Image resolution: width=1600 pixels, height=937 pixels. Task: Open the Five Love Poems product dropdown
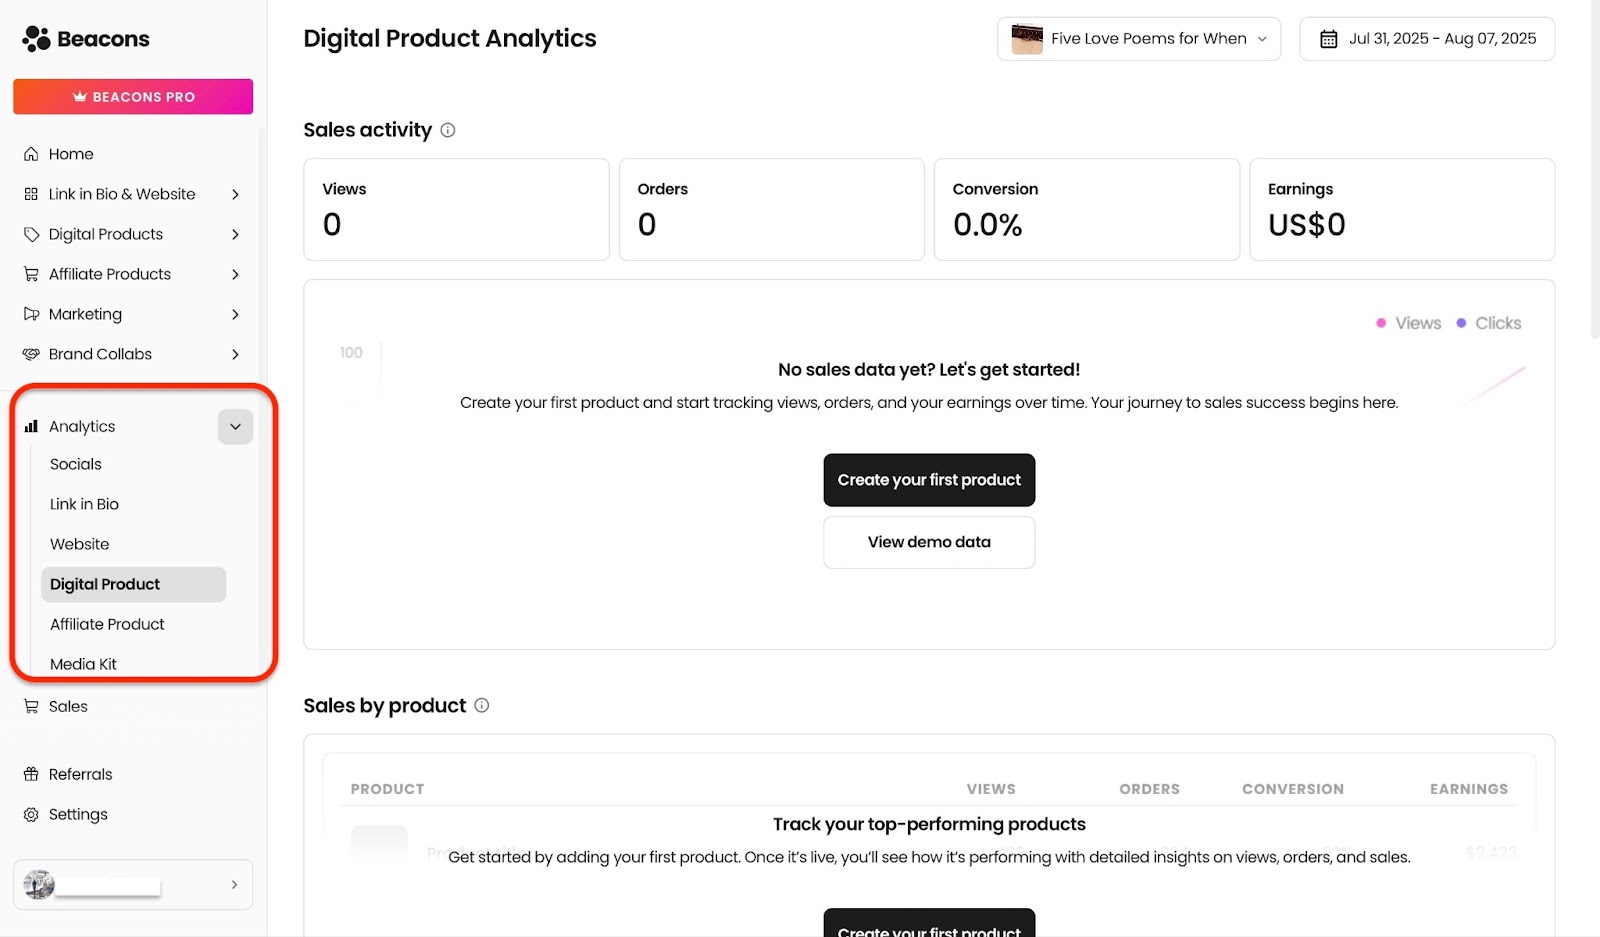(1139, 39)
